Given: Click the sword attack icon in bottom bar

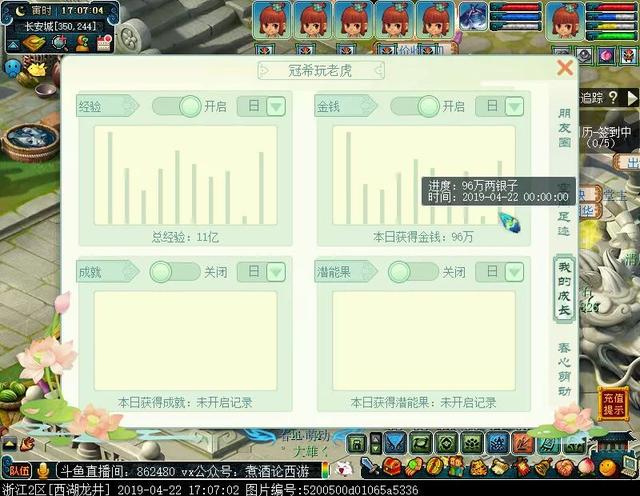Looking at the screenshot, I should tap(369, 467).
